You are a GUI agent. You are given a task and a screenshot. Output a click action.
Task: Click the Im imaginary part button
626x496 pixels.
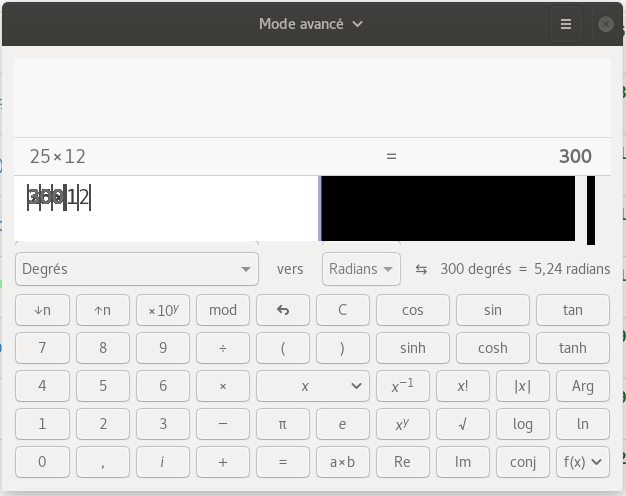[x=463, y=462]
